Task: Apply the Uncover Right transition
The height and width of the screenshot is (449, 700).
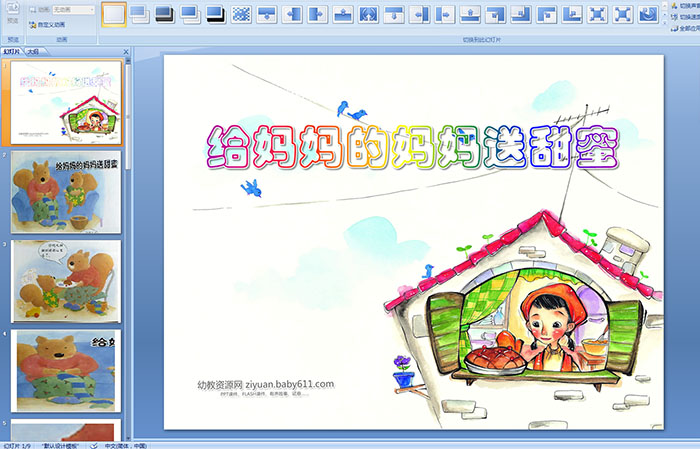Action: pyautogui.click(x=445, y=14)
